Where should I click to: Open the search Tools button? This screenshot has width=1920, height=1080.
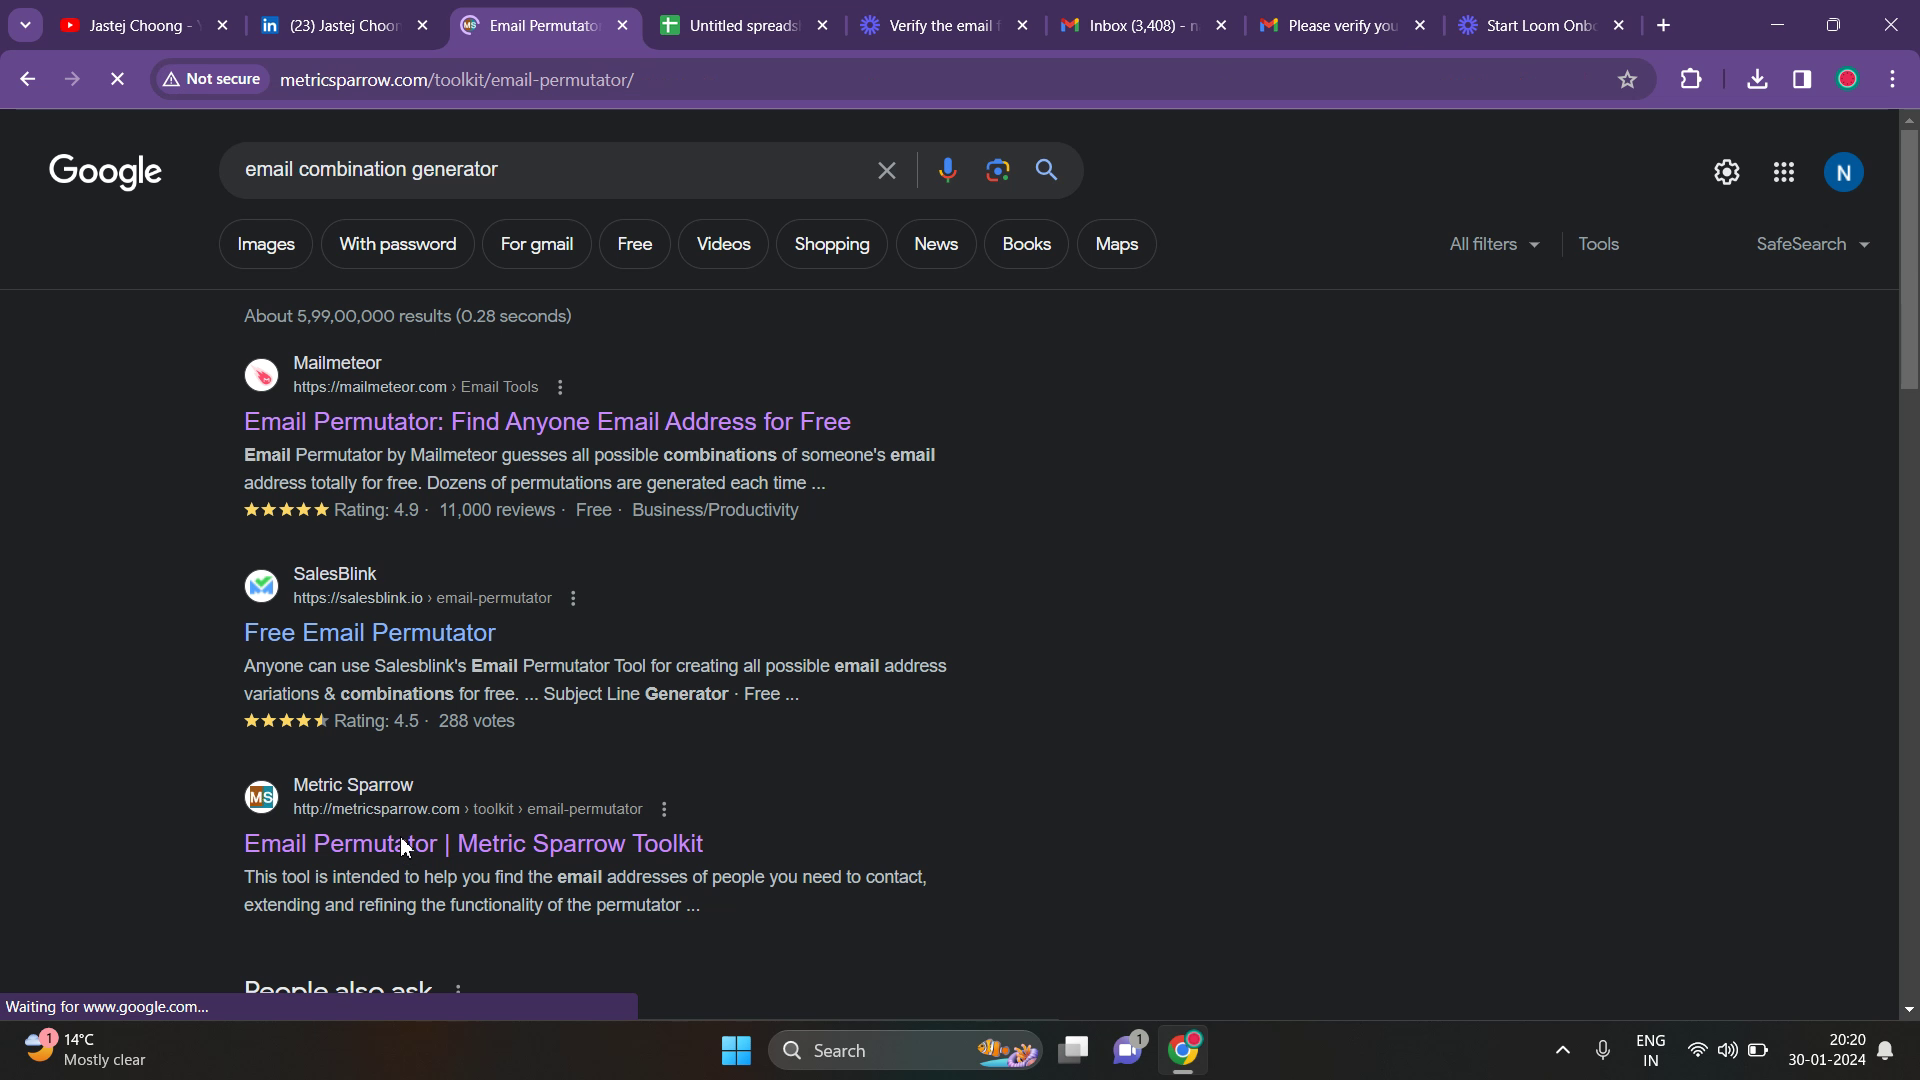(x=1599, y=244)
